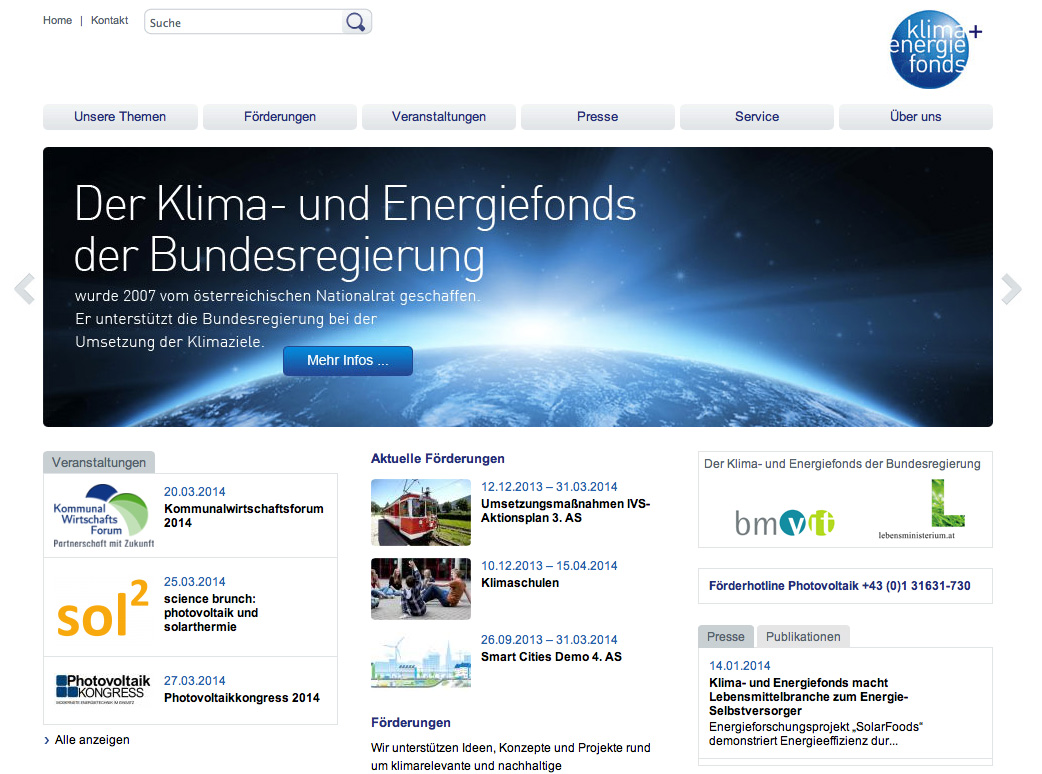Click Der Klima- und Energiefonds der Bundesregierung box title
Image resolution: width=1042 pixels, height=774 pixels.
[x=842, y=464]
